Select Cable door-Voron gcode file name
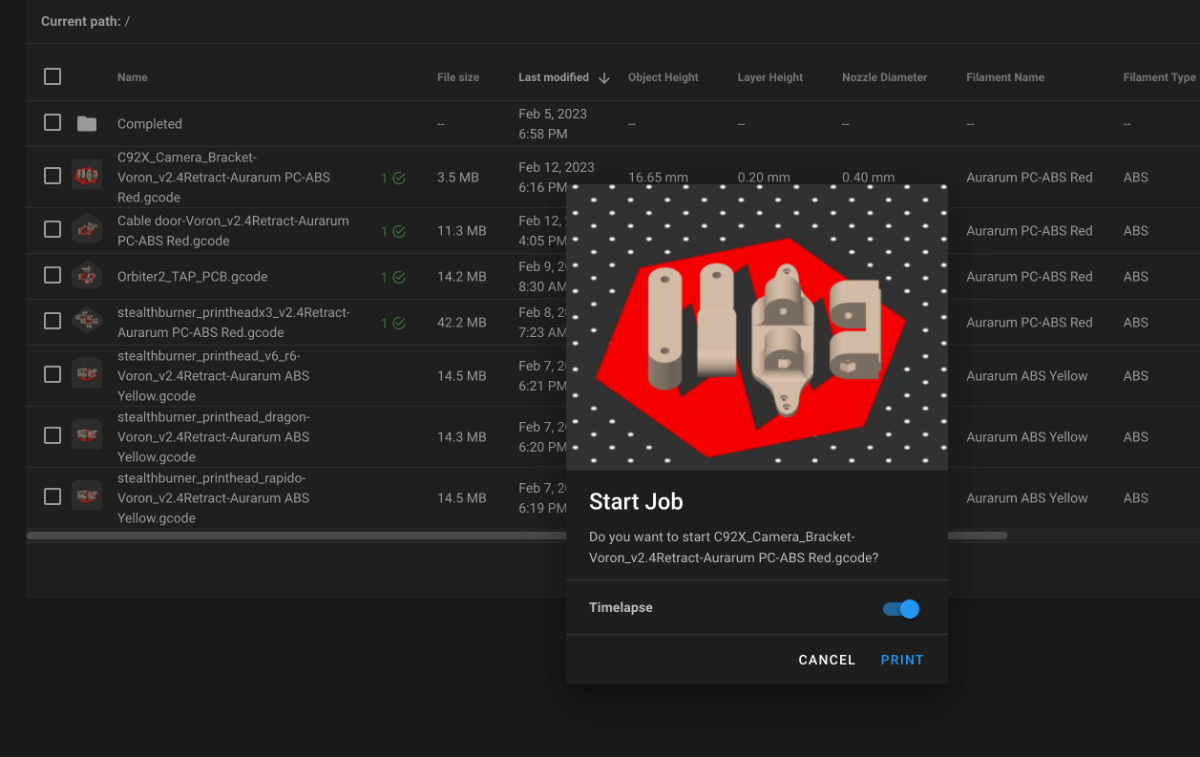 click(x=233, y=231)
